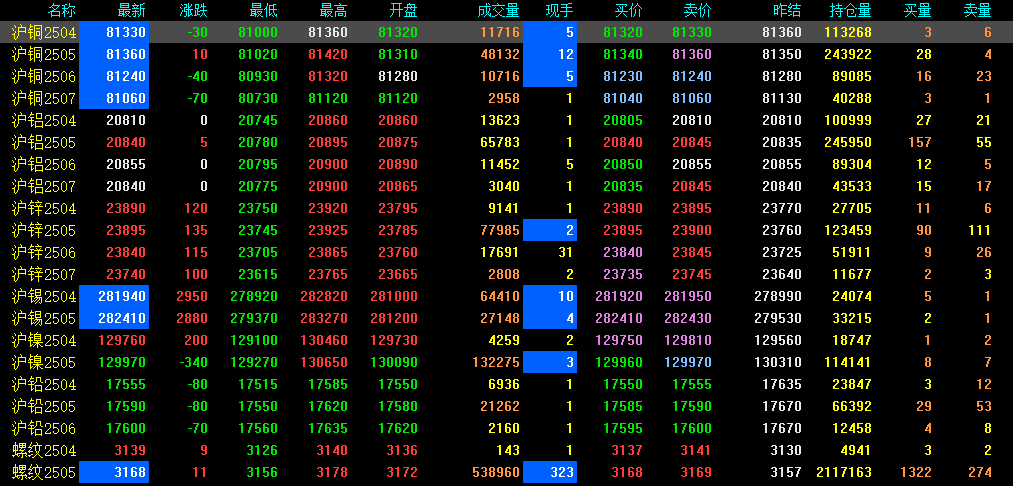Select the 沪镍2504 contract name
Image resolution: width=1013 pixels, height=486 pixels.
coord(44,340)
